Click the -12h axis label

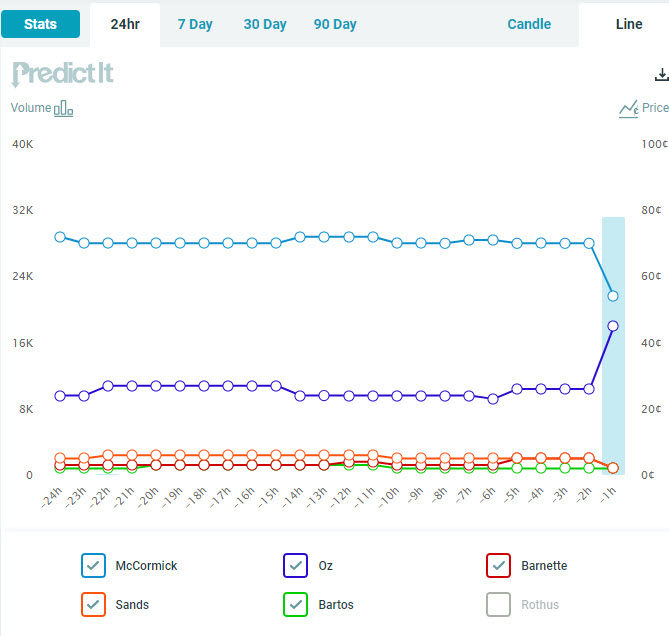coord(341,497)
